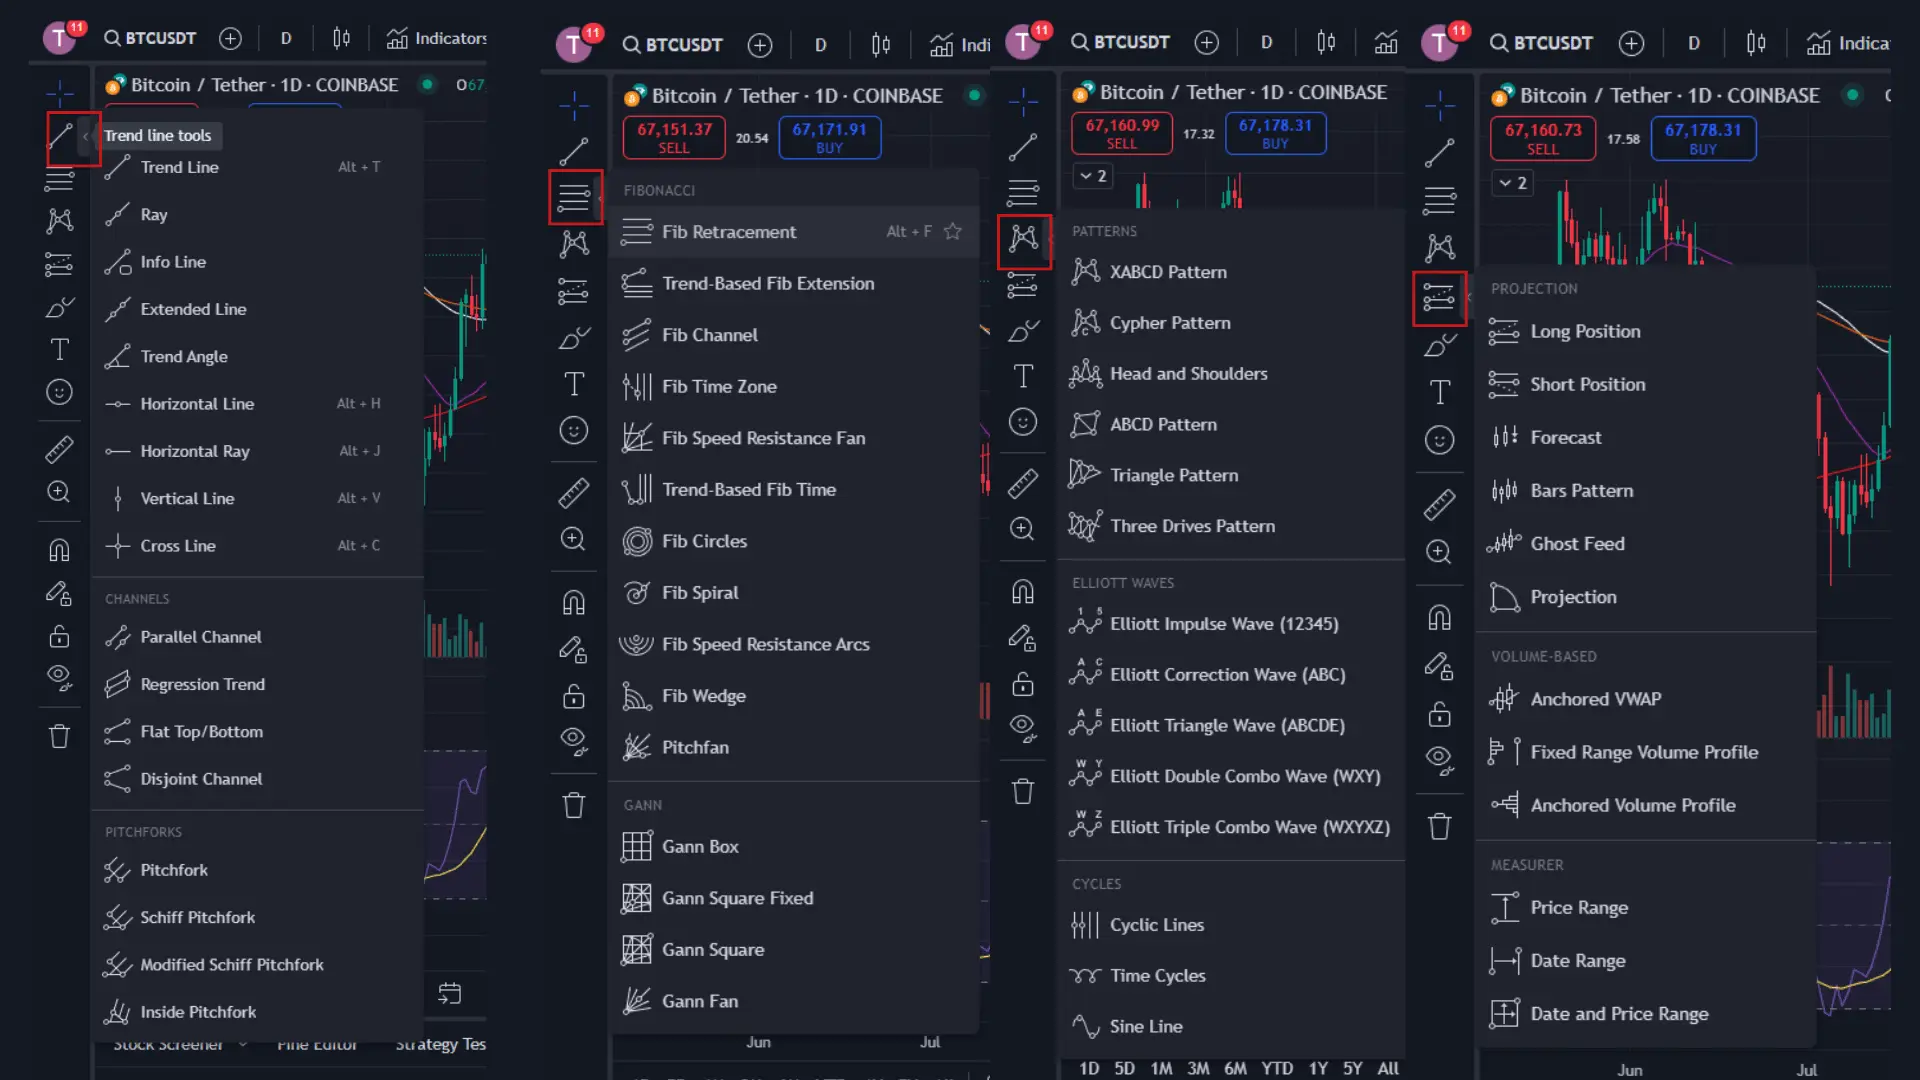
Task: Select the ruler Measure tool in the Trend line tools panel
Action: point(60,450)
